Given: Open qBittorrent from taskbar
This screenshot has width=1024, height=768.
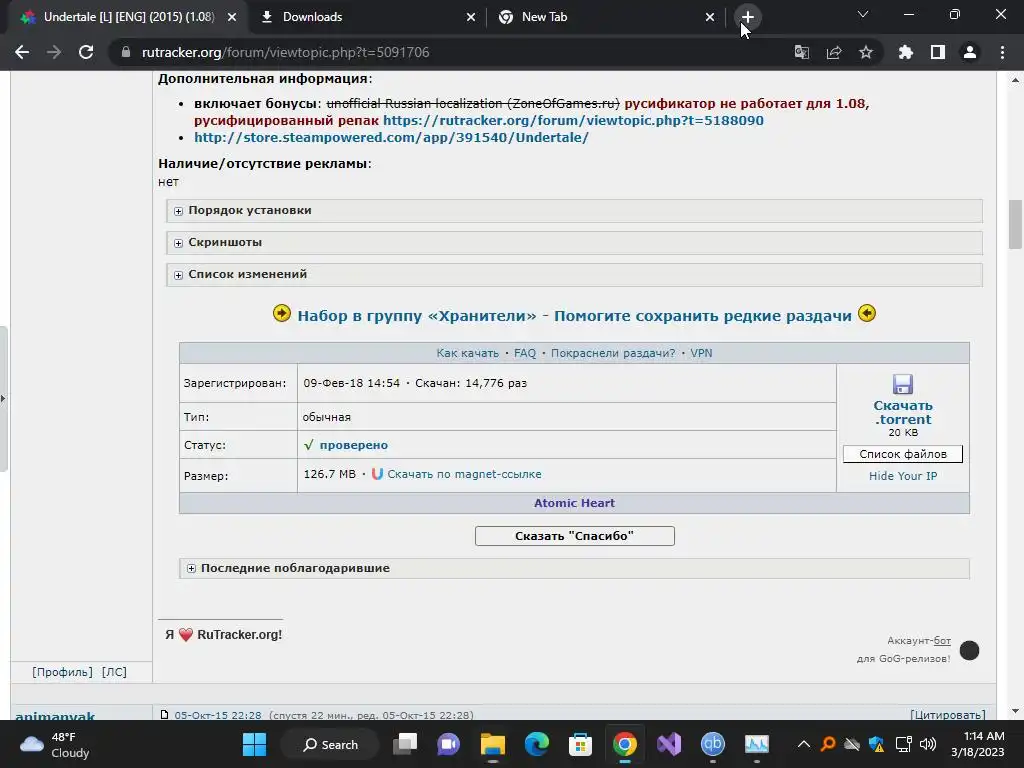Looking at the screenshot, I should pos(712,744).
